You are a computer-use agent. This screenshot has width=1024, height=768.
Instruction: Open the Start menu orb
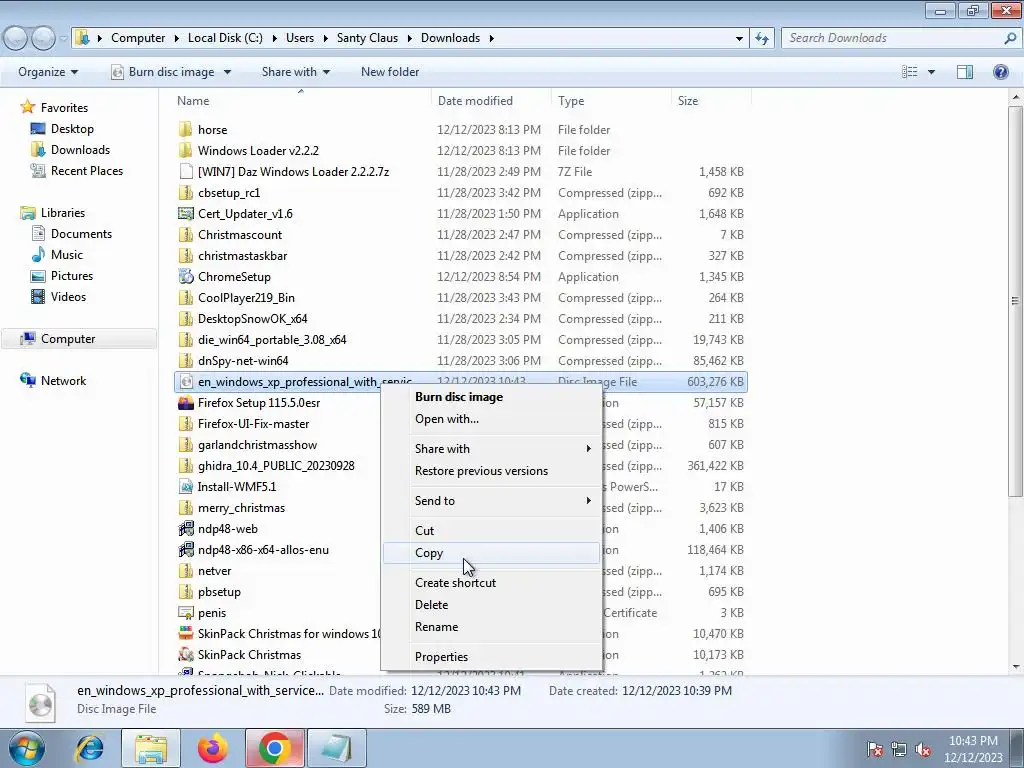[26, 748]
